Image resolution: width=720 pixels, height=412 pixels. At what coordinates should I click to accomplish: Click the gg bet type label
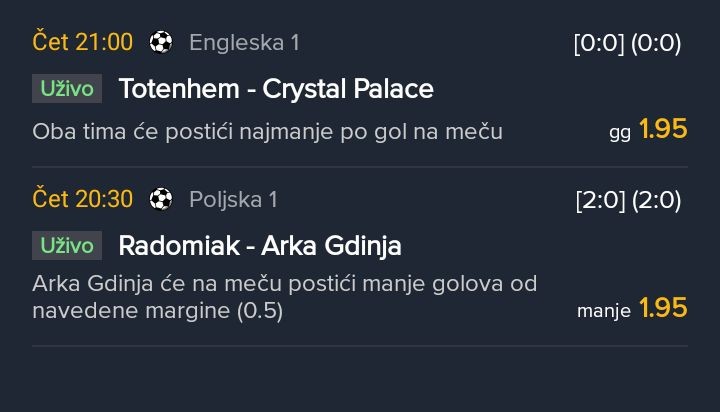click(620, 132)
